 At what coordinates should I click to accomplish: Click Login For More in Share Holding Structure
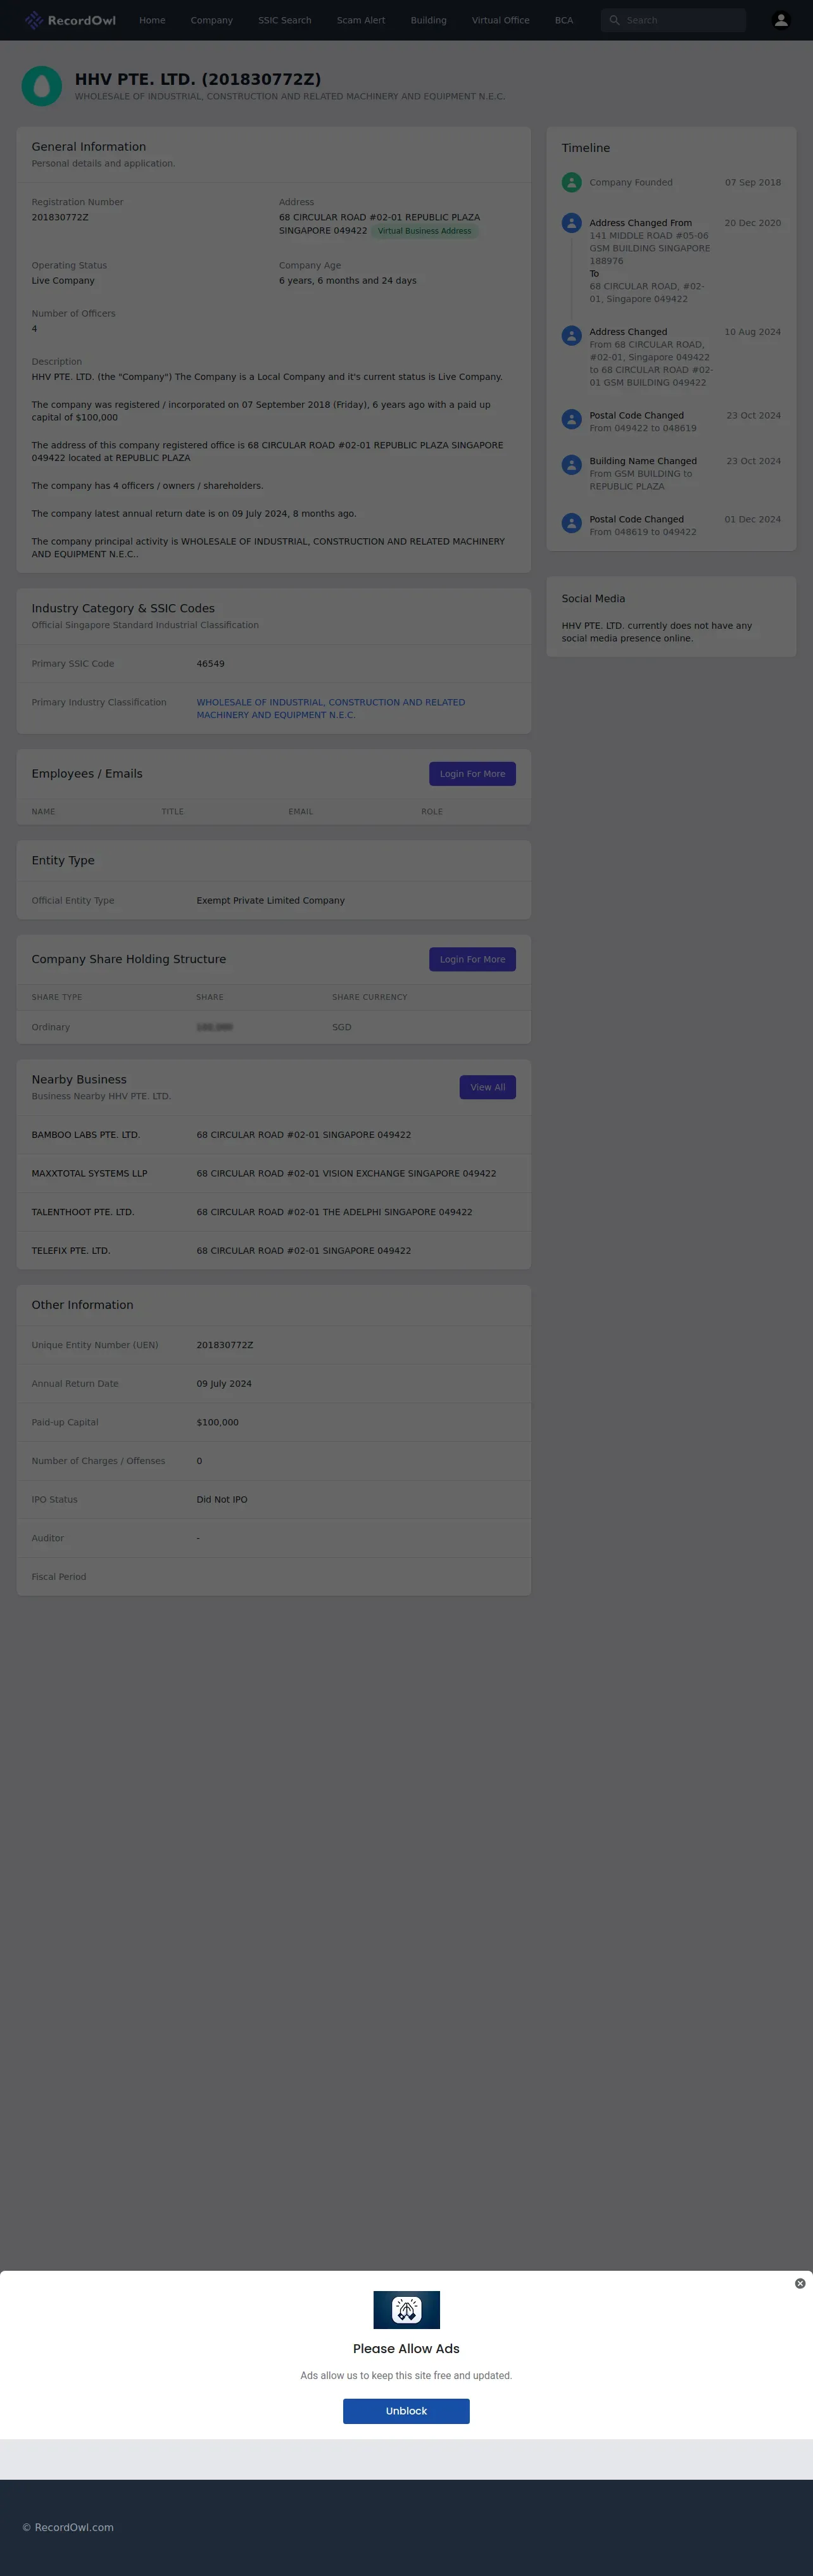click(x=472, y=959)
